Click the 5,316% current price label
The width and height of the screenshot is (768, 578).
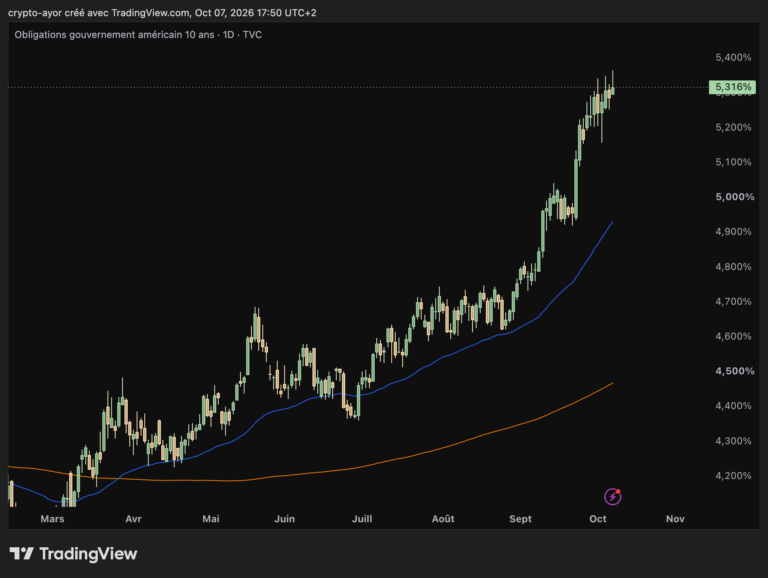tap(732, 87)
